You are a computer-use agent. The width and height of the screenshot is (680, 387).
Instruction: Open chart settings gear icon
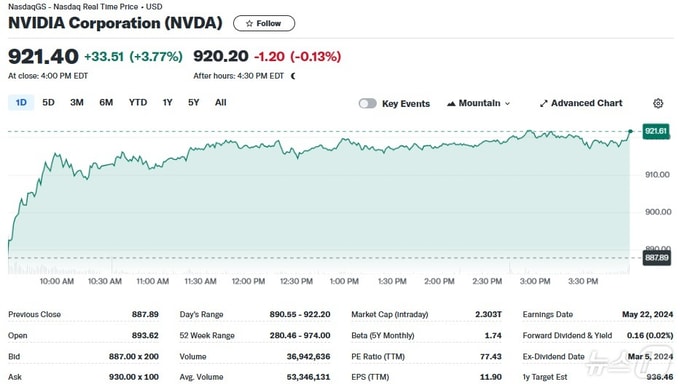[x=658, y=103]
